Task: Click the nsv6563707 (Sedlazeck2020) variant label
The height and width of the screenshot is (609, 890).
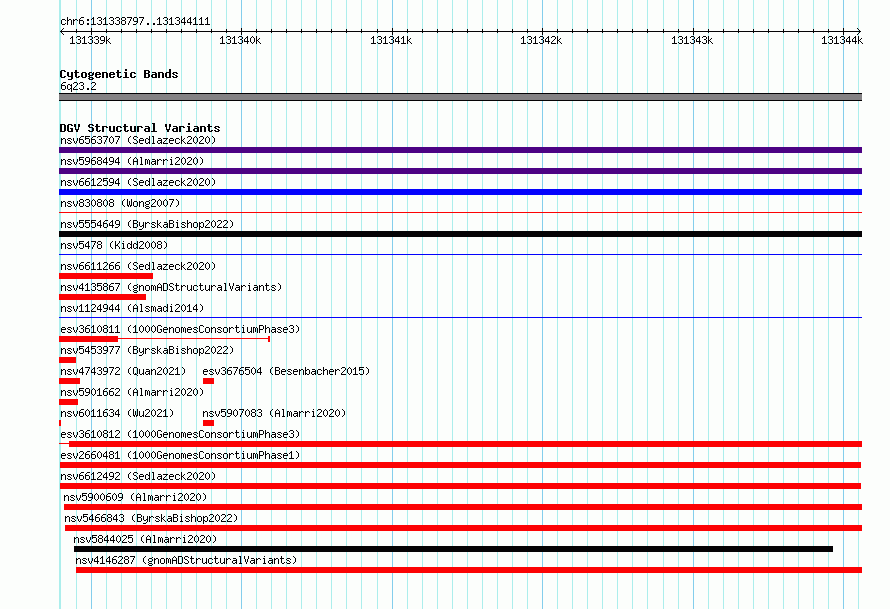Action: 138,140
